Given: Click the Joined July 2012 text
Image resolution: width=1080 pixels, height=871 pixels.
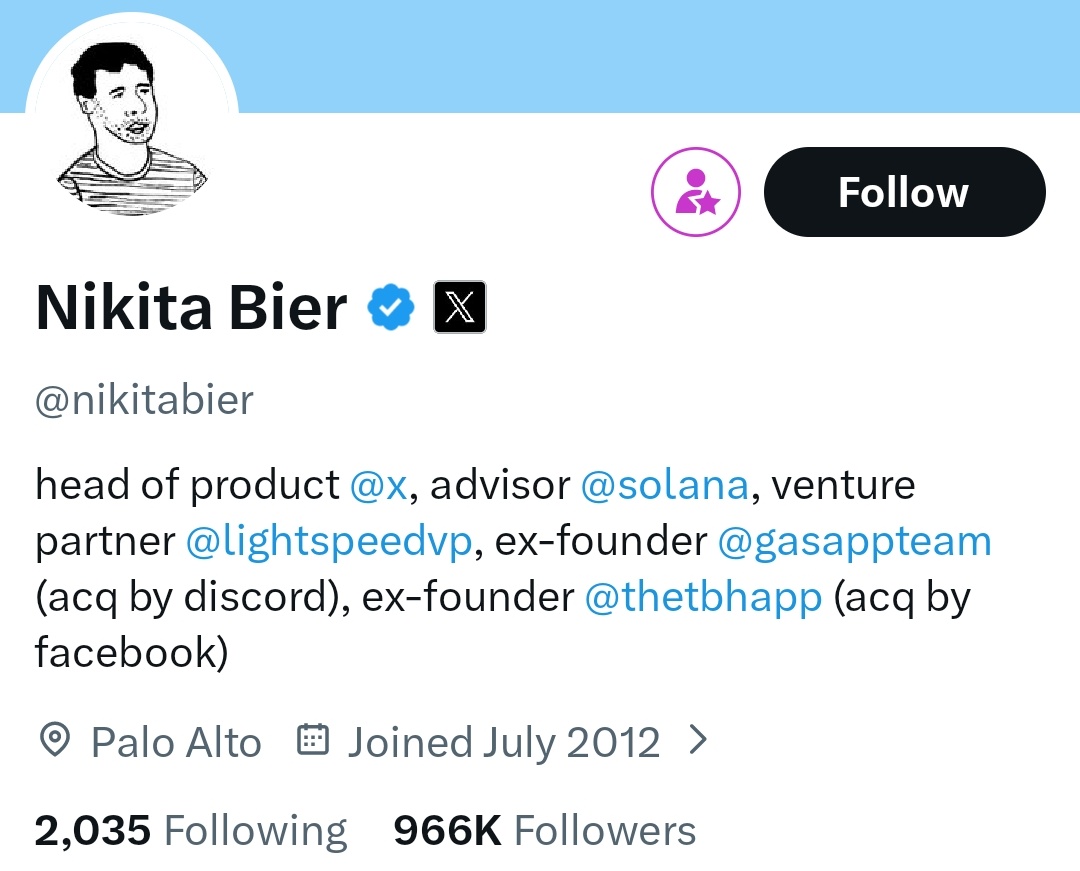Looking at the screenshot, I should coord(503,742).
